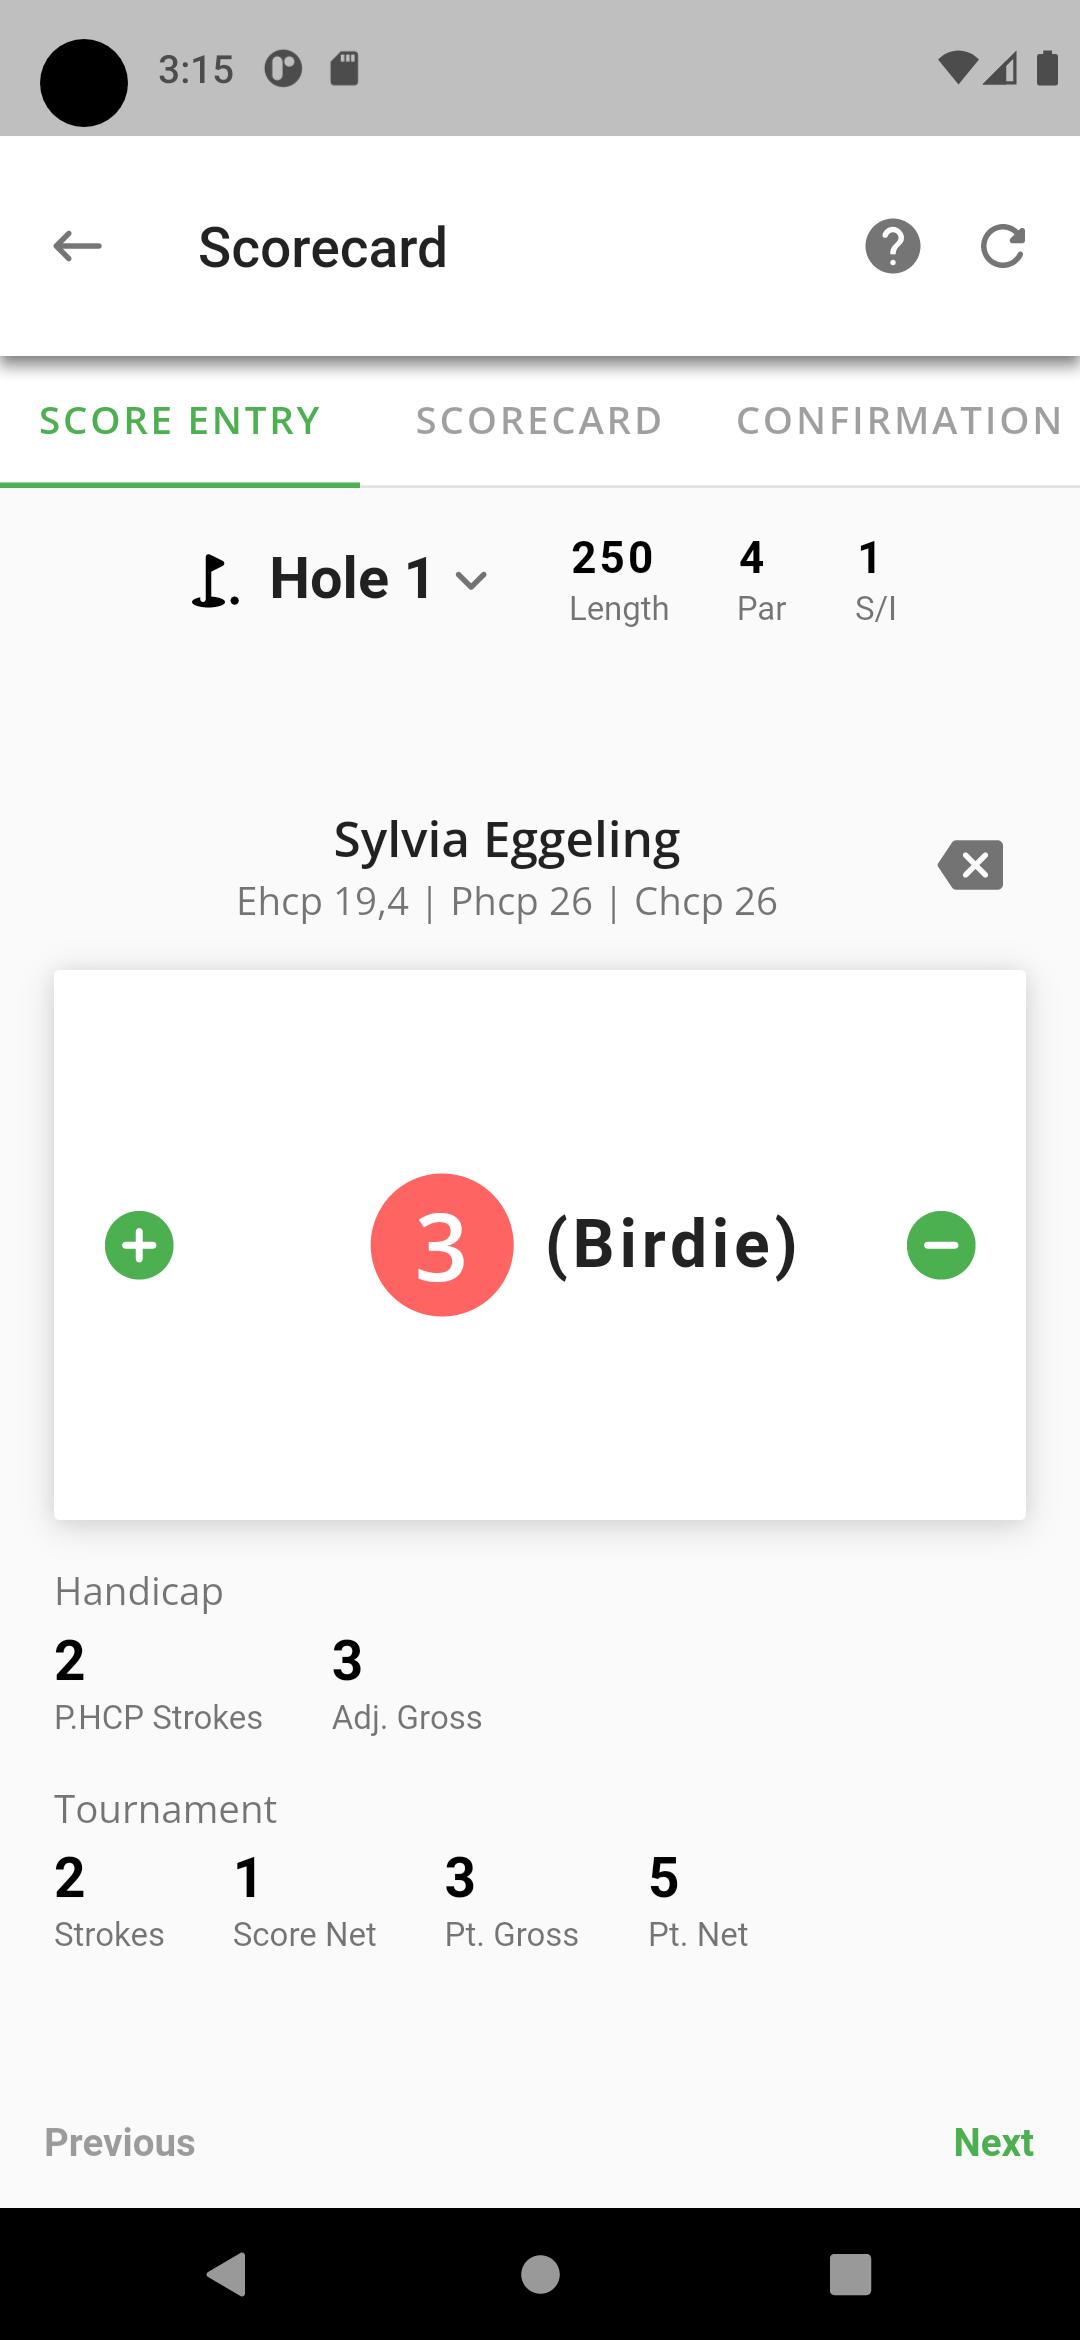
Task: Select the Score Entry tab
Action: [x=180, y=421]
